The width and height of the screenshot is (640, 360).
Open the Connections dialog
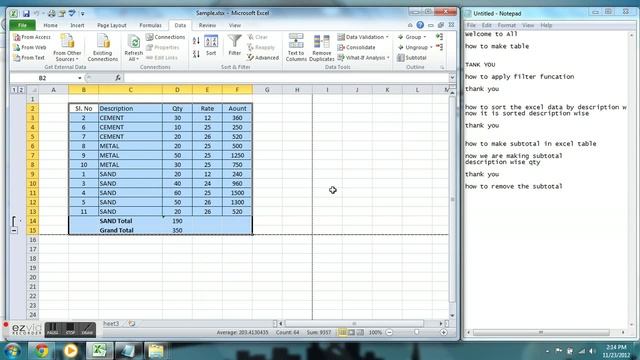pyautogui.click(x=165, y=37)
